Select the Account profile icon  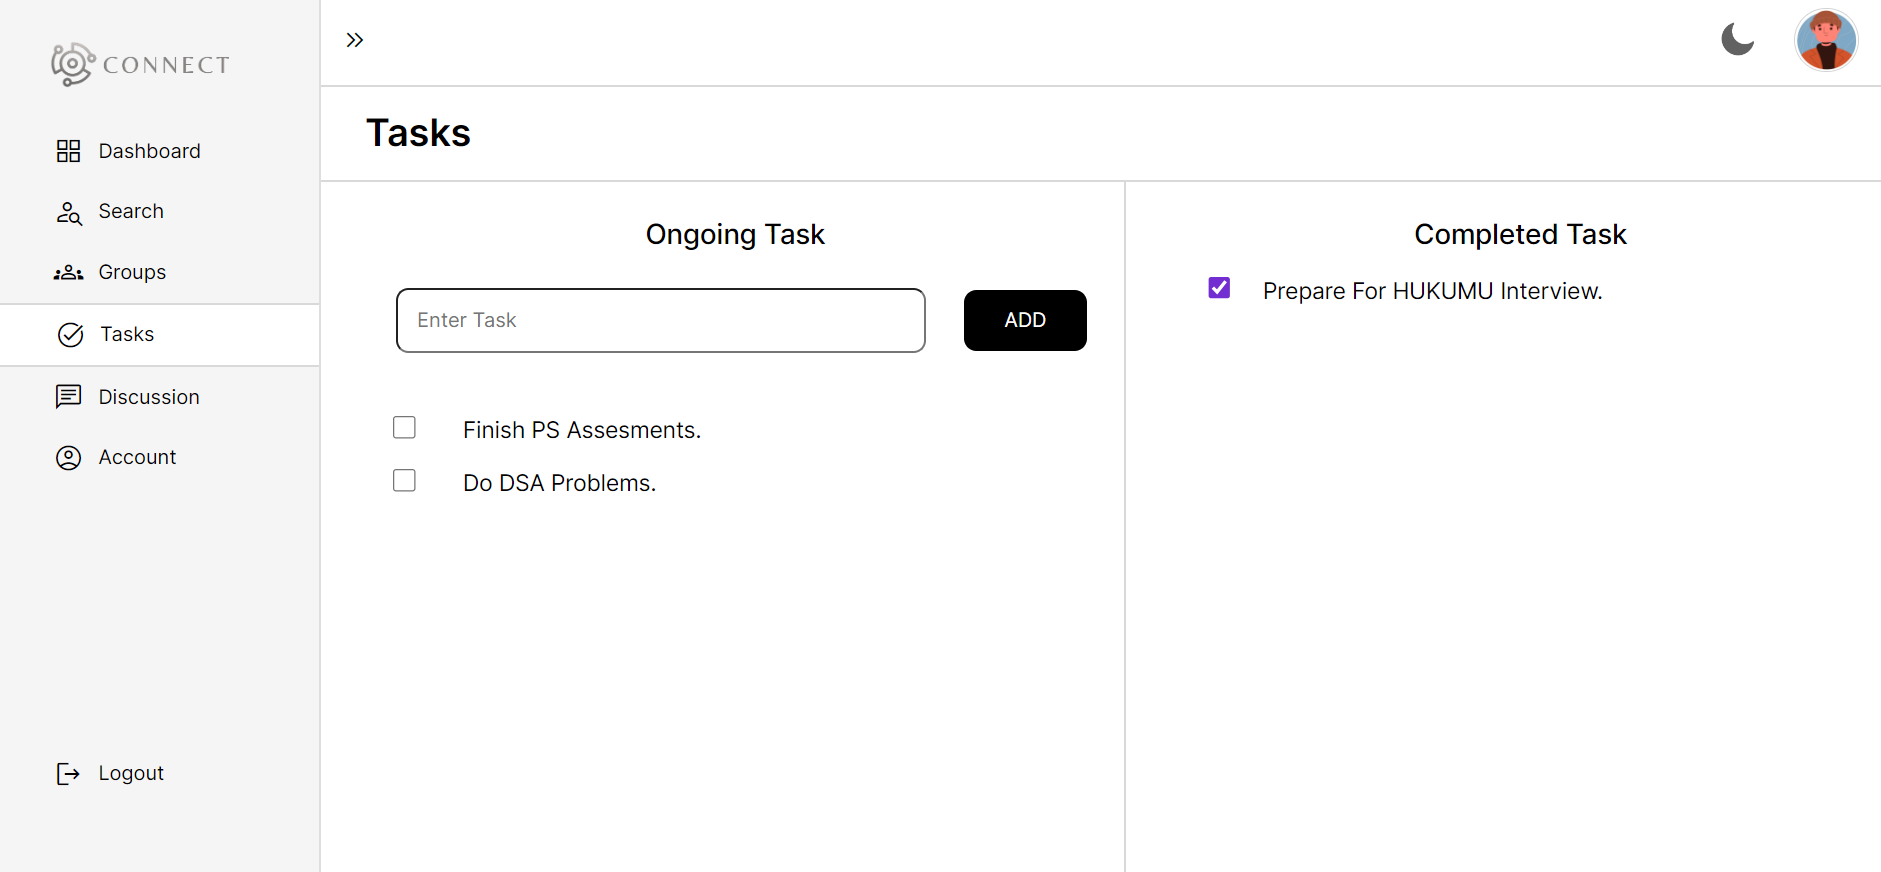(68, 457)
